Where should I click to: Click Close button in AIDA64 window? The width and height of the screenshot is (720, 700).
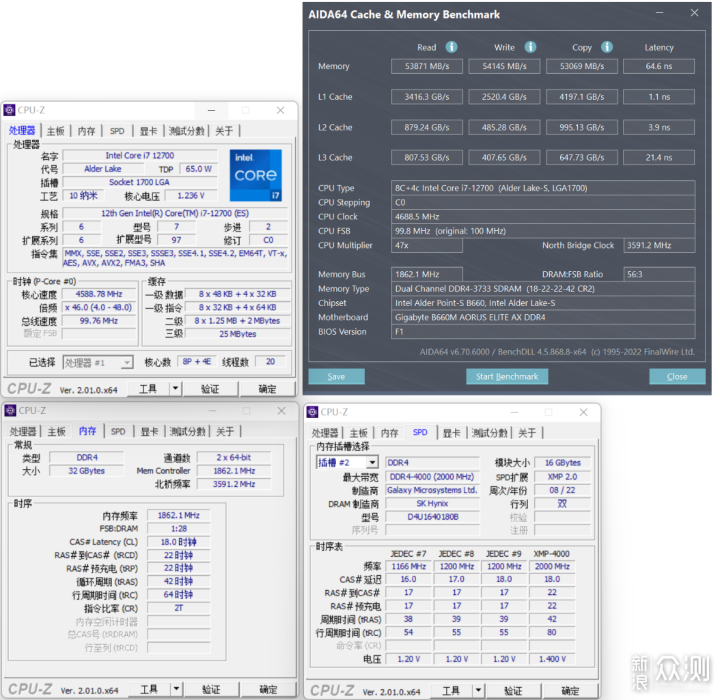[677, 376]
